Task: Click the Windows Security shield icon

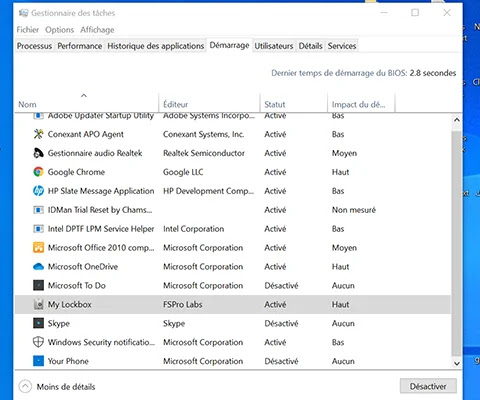Action: coord(38,342)
